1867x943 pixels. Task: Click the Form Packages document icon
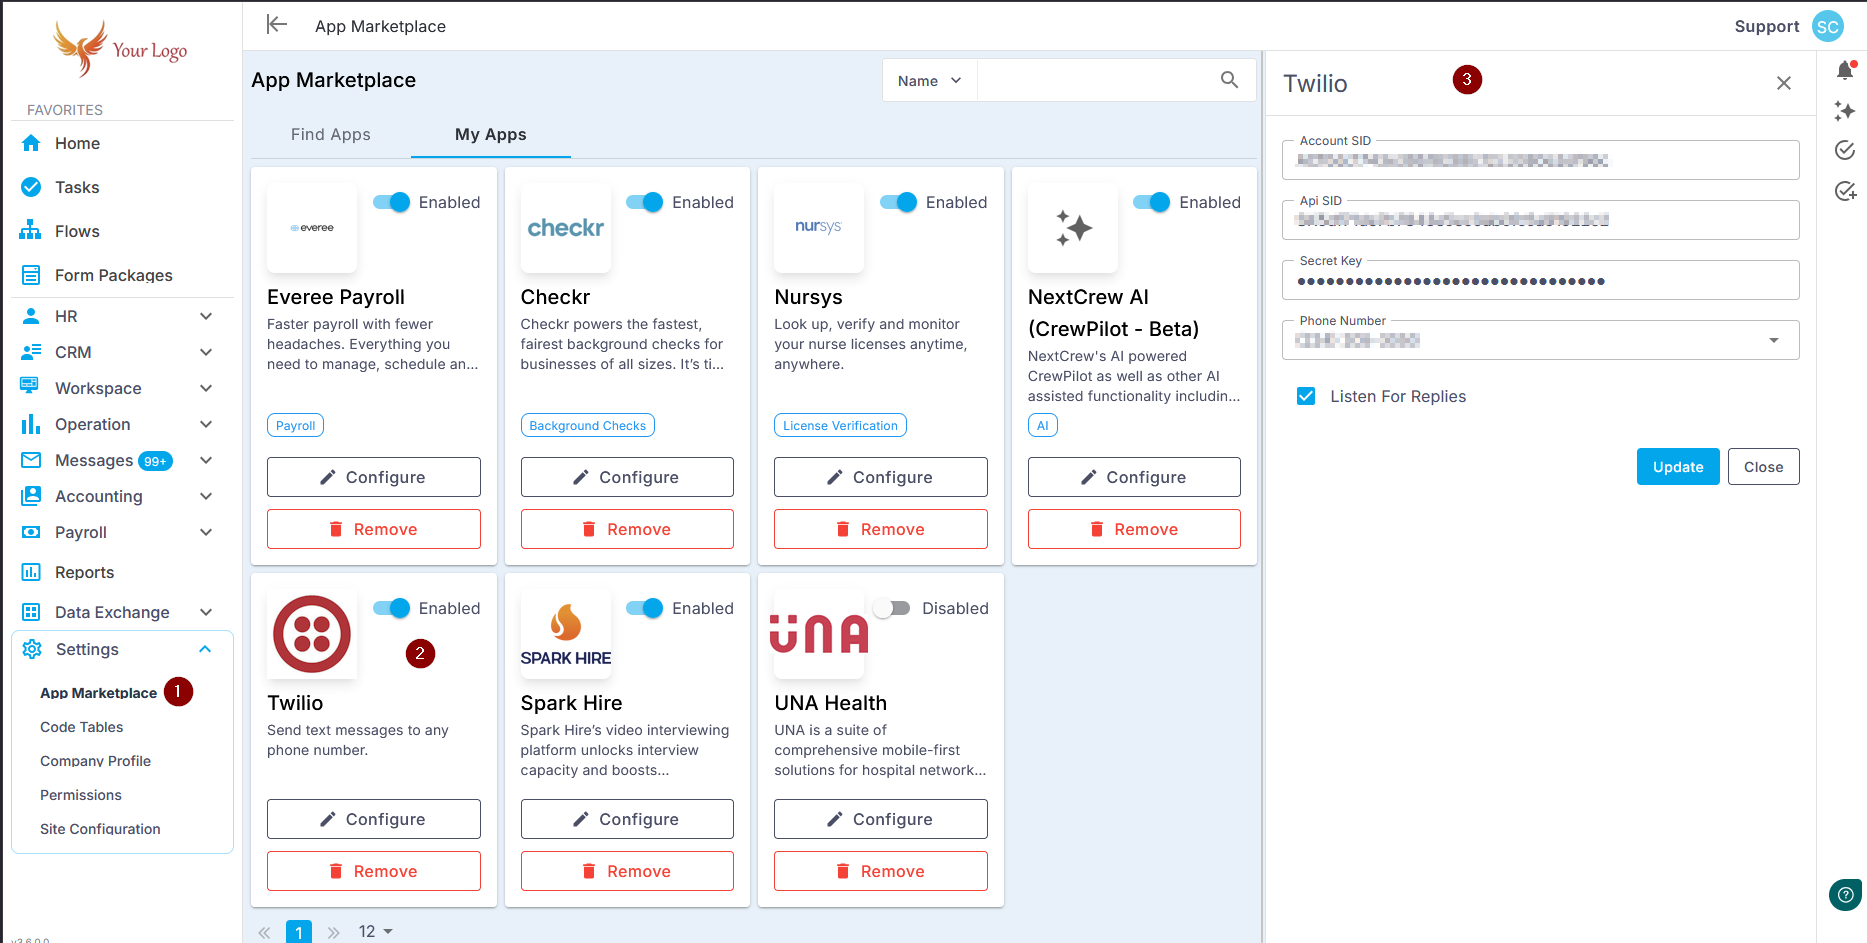pos(31,275)
